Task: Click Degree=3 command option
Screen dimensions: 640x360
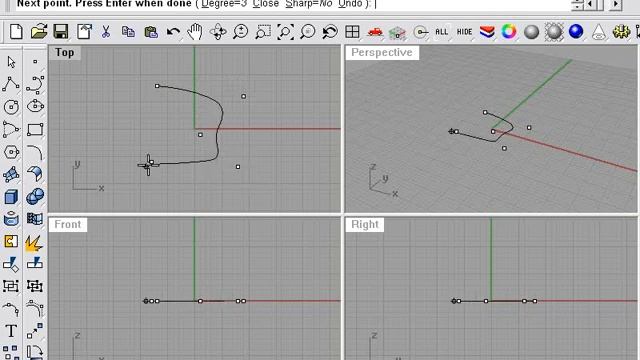Action: 224,4
